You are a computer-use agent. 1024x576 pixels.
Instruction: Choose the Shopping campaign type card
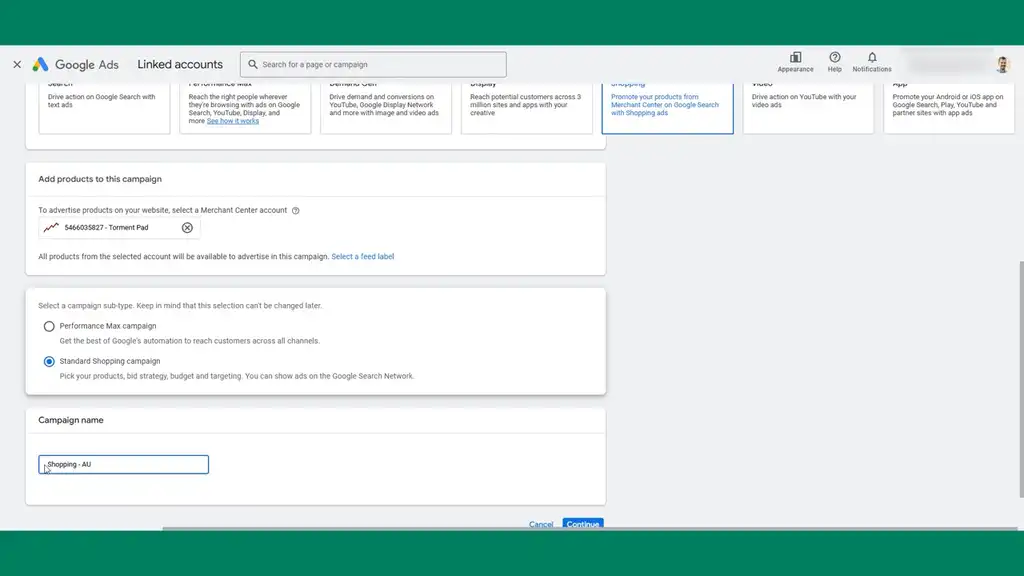coord(667,108)
